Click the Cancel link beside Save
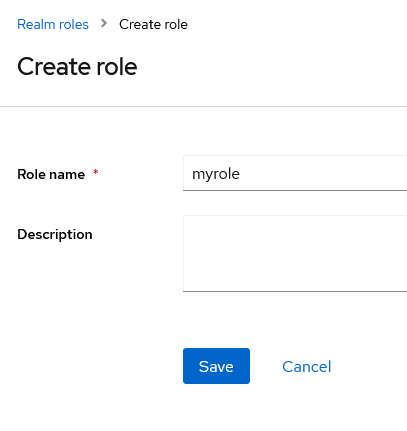This screenshot has height=431, width=407. (307, 366)
